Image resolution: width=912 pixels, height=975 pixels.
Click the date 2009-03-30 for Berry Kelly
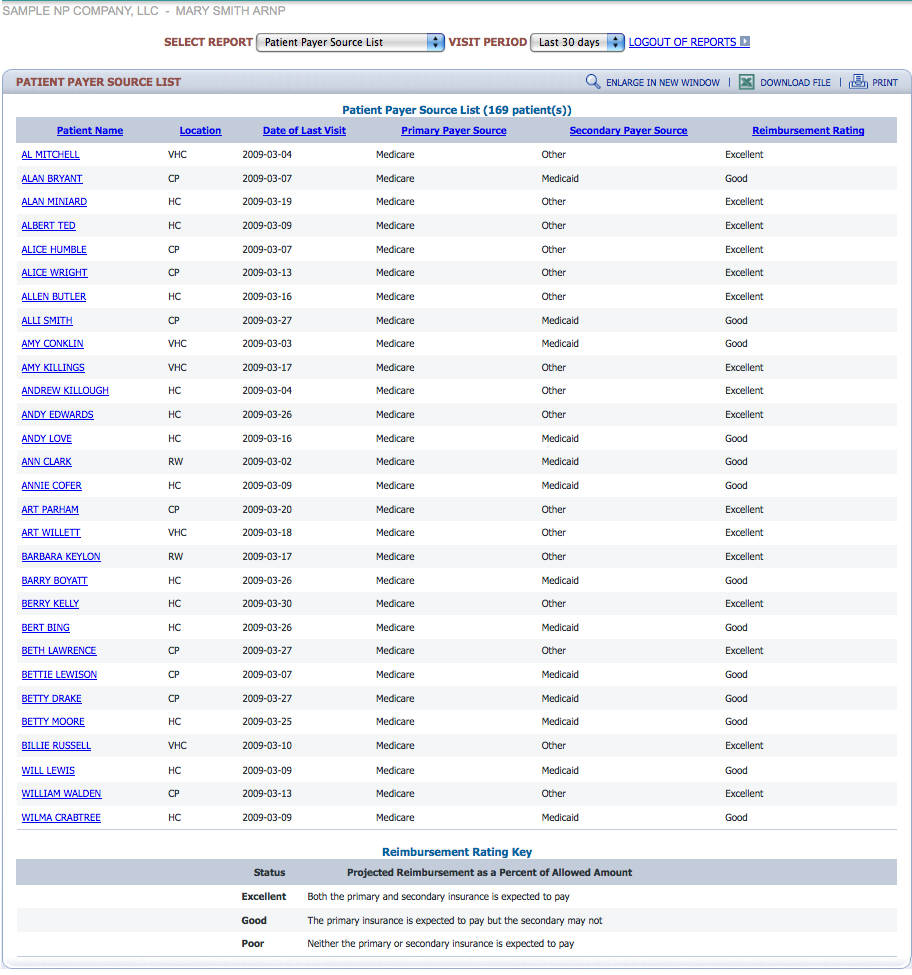click(267, 603)
